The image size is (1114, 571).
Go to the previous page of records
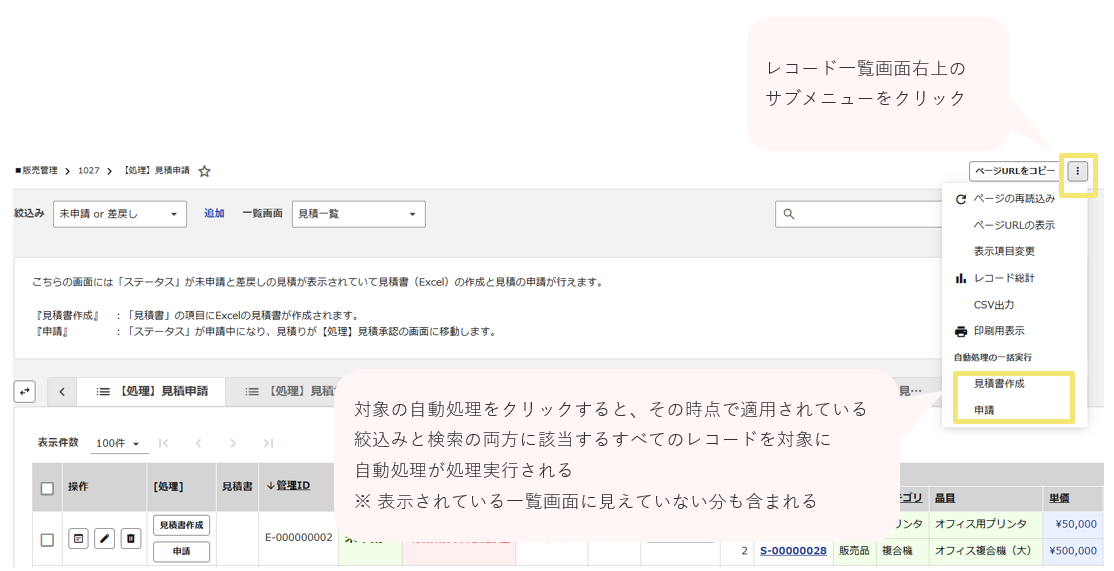pos(198,443)
